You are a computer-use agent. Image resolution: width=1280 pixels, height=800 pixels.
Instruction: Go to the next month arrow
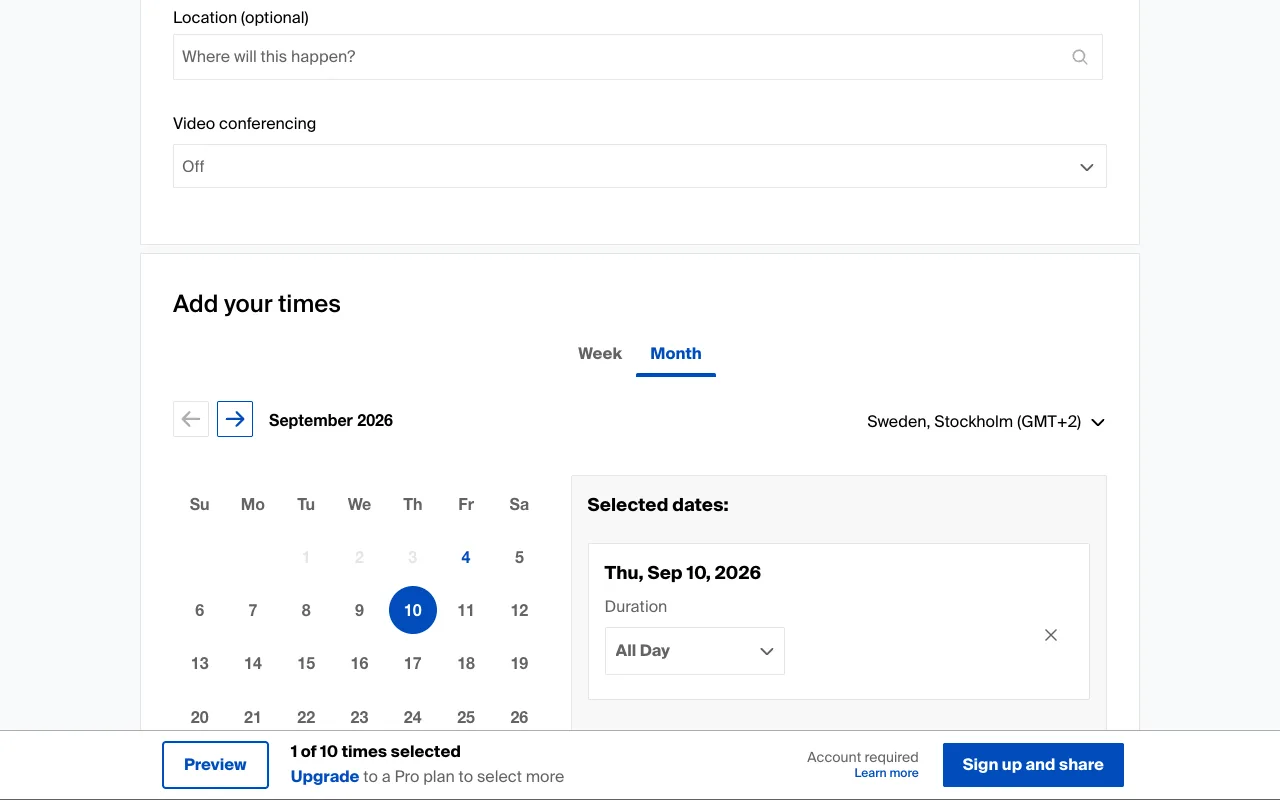(x=235, y=419)
